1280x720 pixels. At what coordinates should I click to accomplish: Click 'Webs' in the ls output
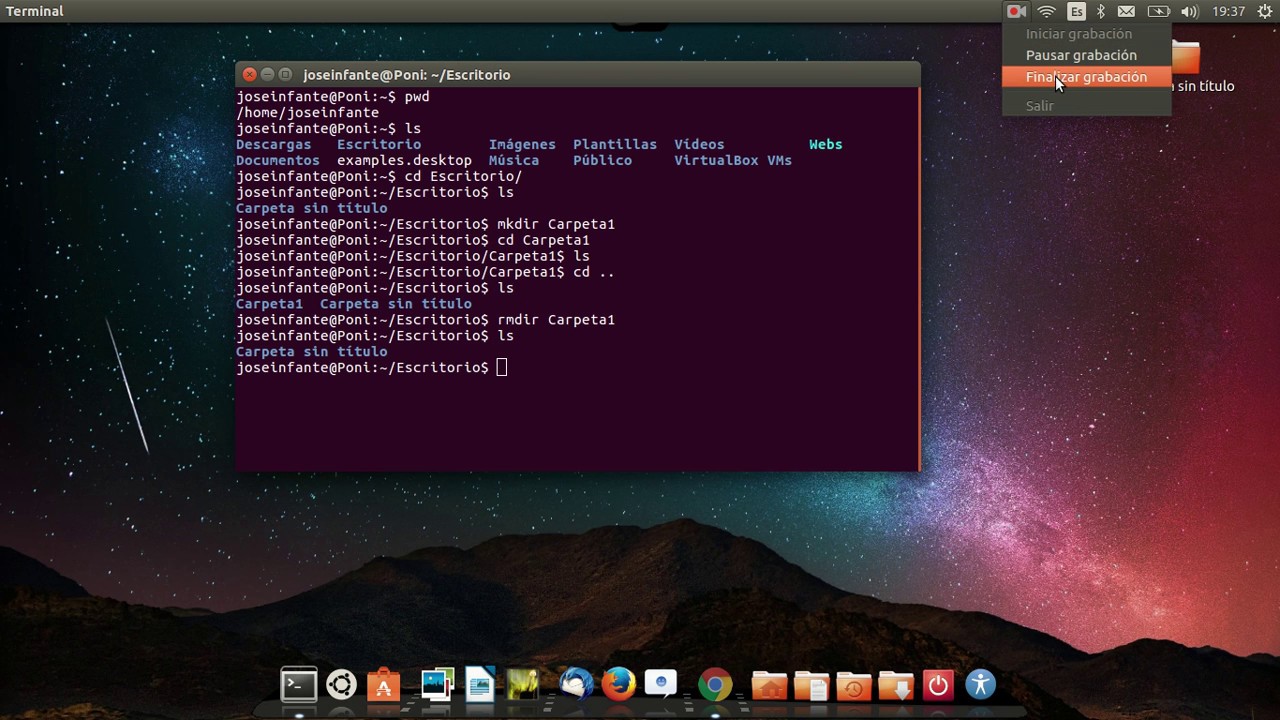826,144
